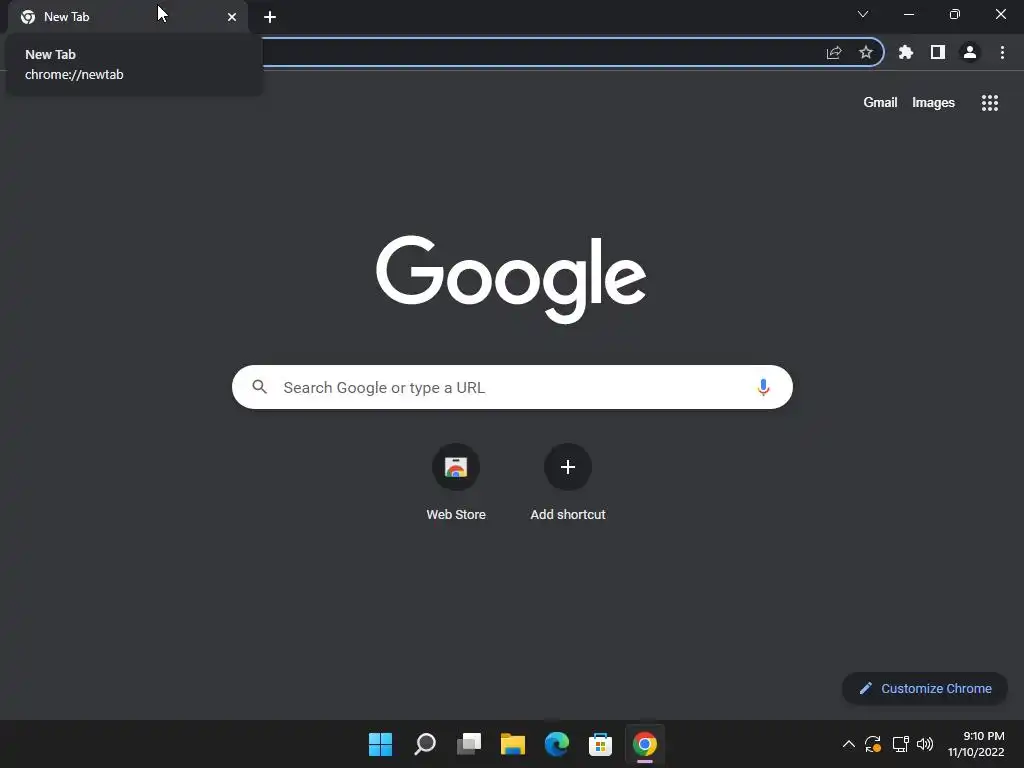This screenshot has height=768, width=1024.
Task: Click the Chrome favicon on the tab
Action: [28, 17]
